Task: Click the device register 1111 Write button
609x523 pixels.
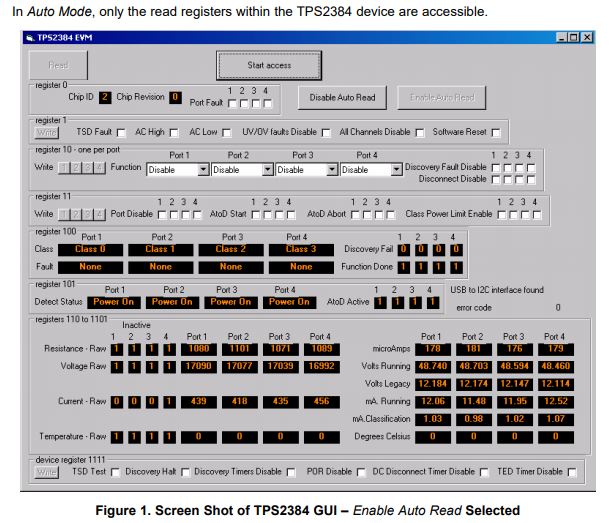Action: [x=47, y=472]
